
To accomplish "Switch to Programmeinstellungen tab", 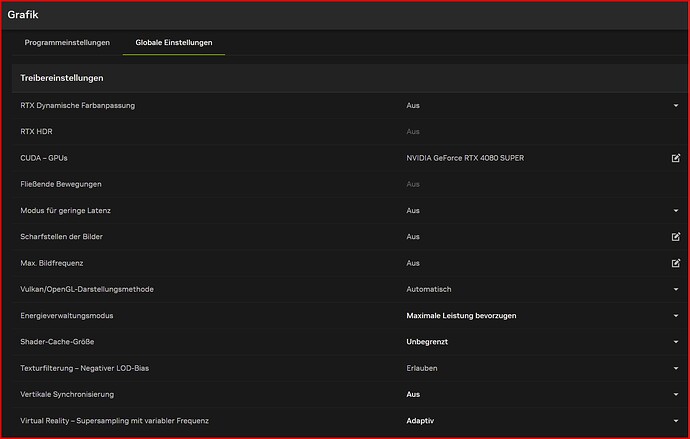I will pos(67,43).
